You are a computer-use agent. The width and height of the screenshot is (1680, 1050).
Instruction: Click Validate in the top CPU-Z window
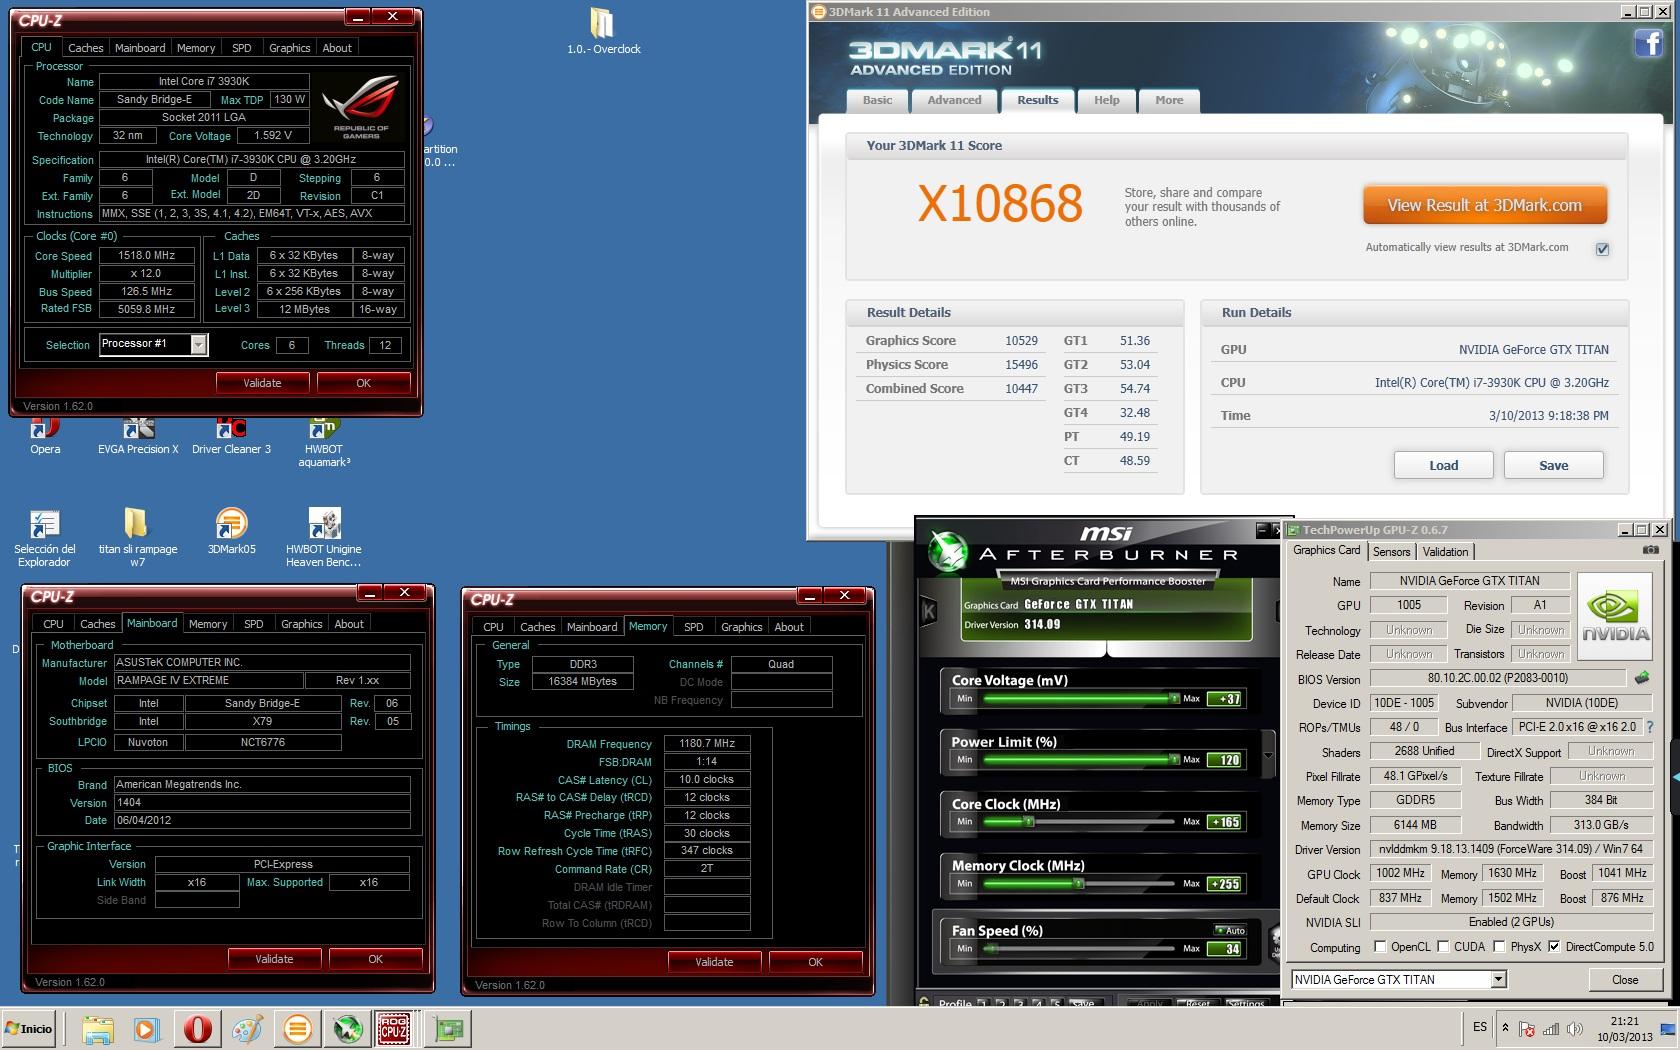(x=262, y=383)
